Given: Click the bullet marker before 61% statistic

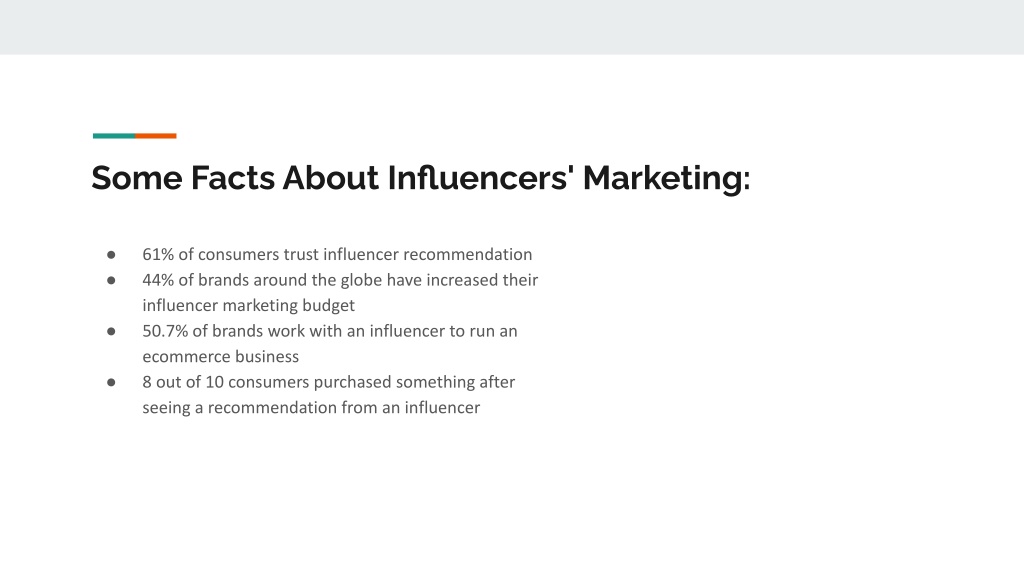Looking at the screenshot, I should tap(111, 255).
